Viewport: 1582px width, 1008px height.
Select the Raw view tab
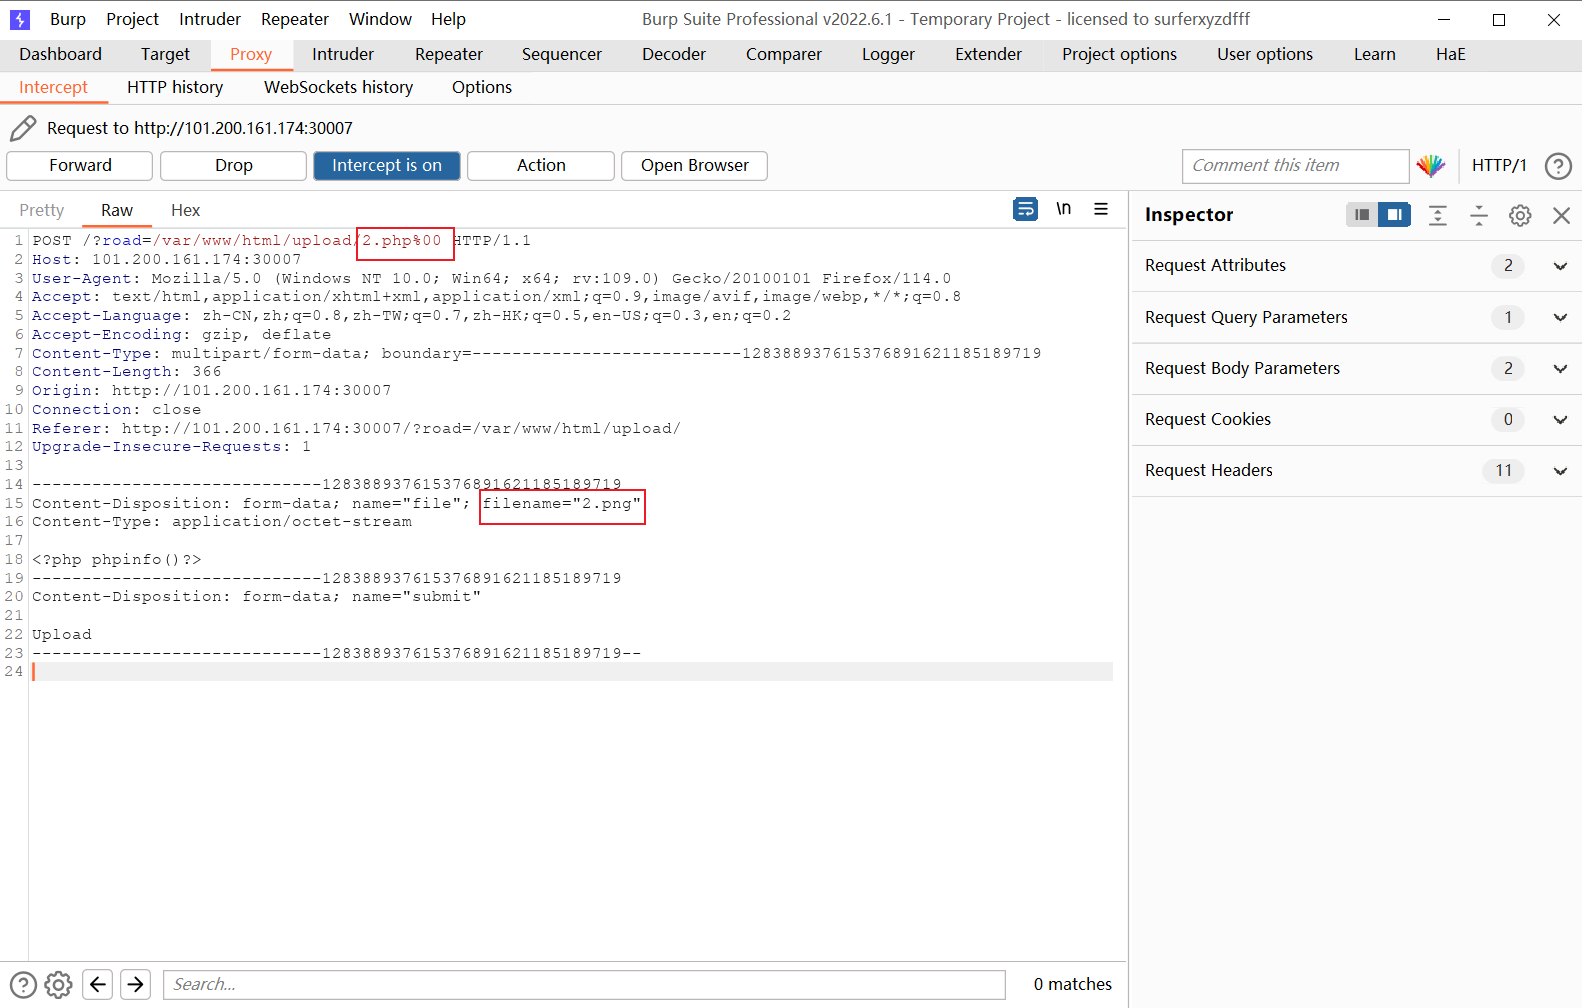pyautogui.click(x=117, y=210)
